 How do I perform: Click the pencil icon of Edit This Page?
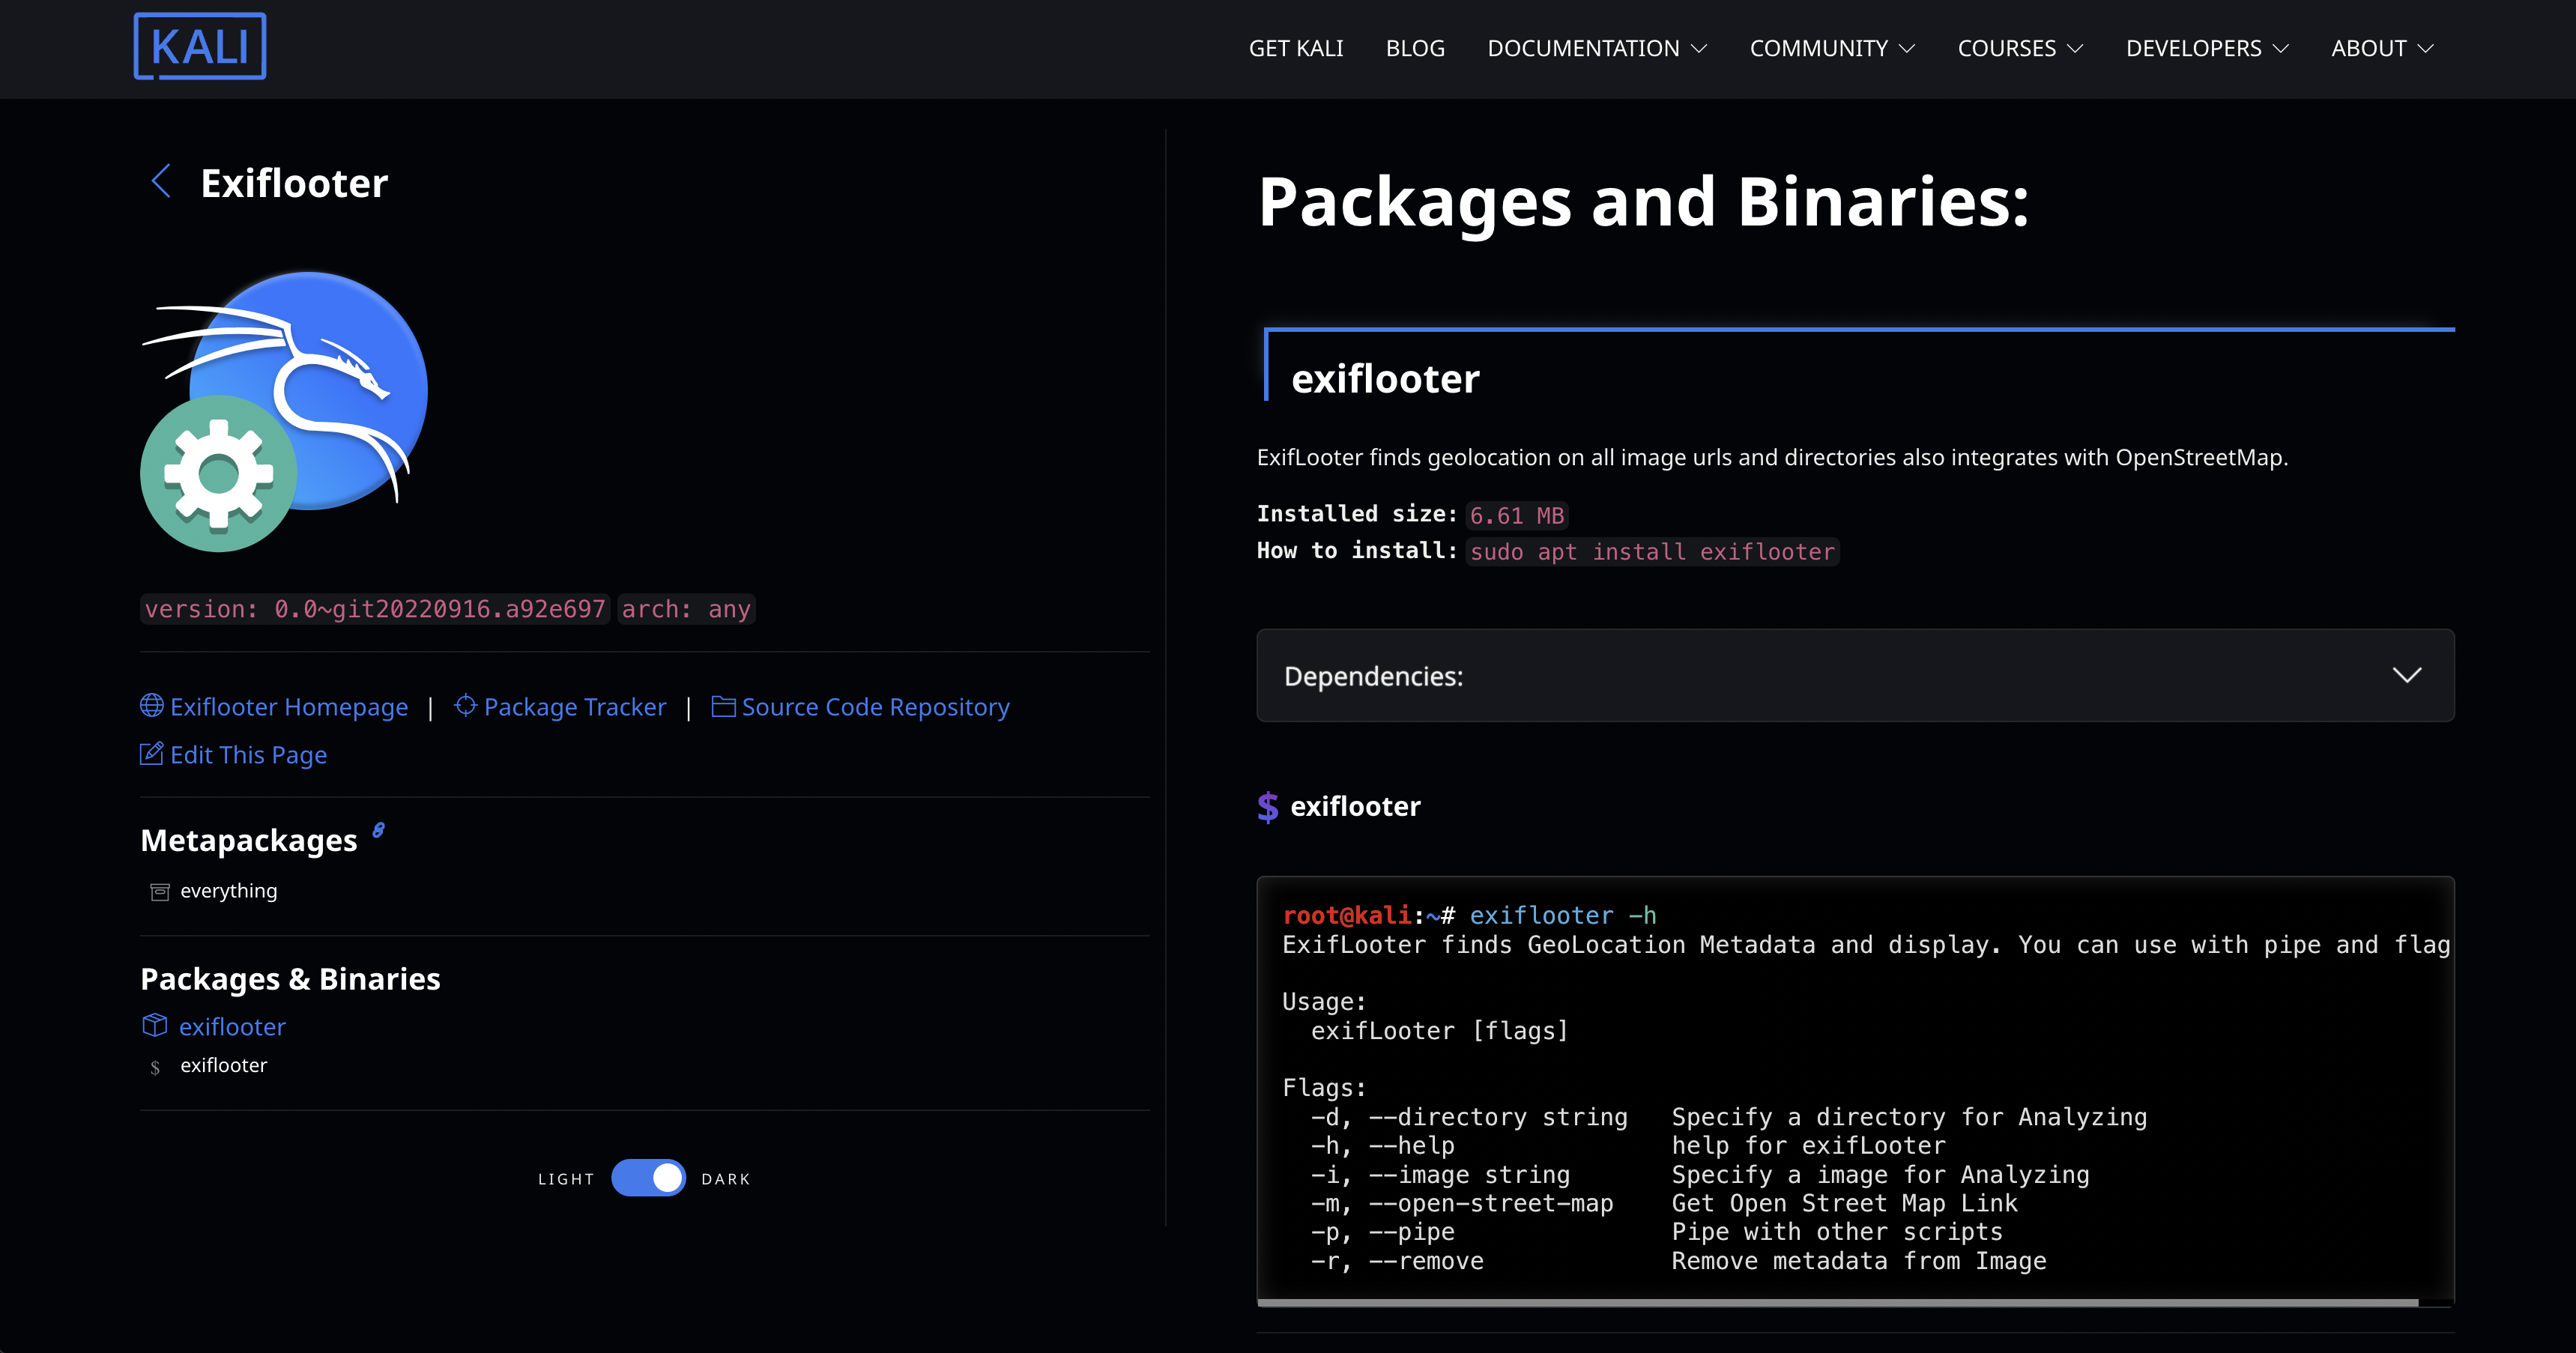(151, 754)
